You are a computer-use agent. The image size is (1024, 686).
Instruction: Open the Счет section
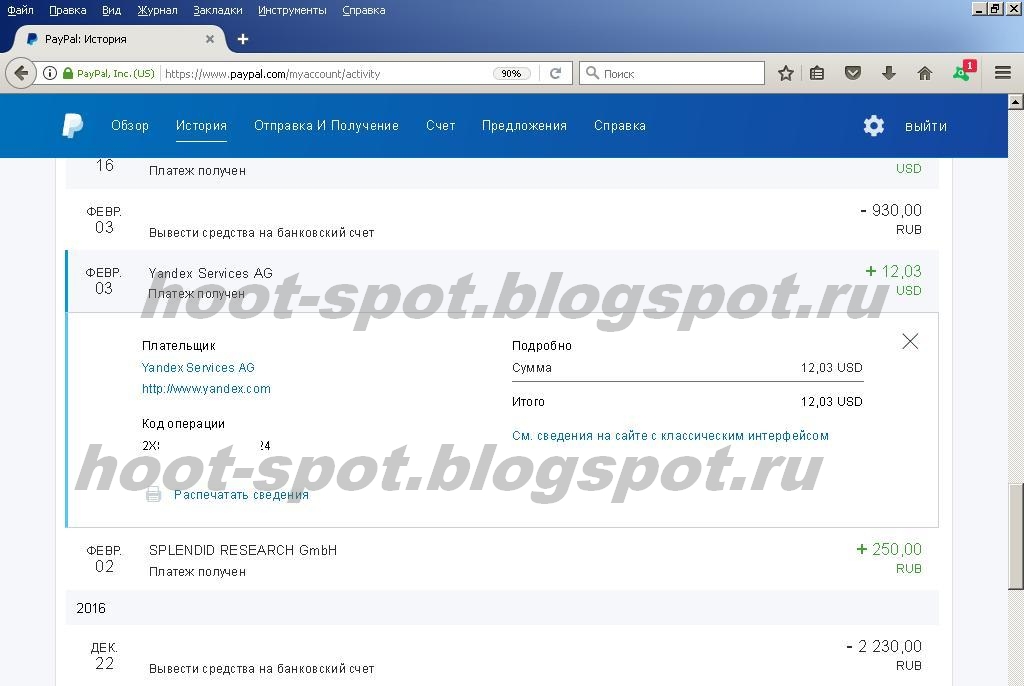coord(441,125)
